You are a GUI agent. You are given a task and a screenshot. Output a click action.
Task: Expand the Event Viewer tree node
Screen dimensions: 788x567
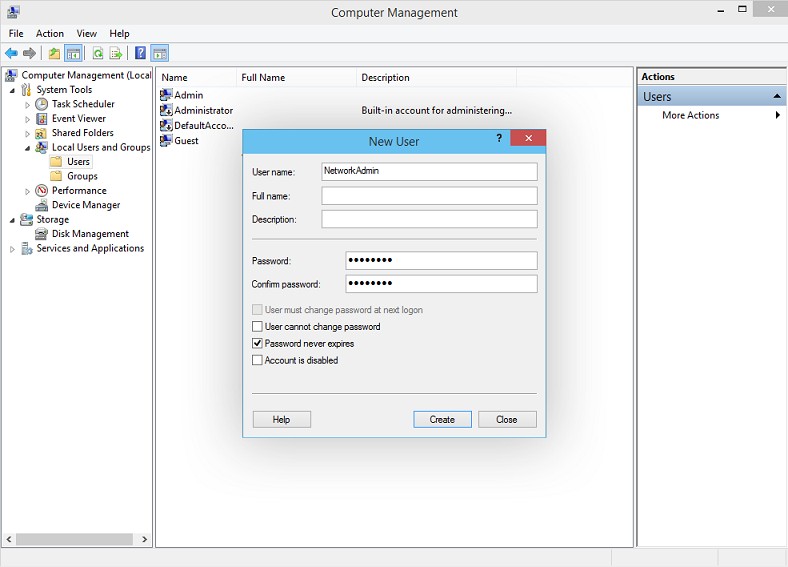[28, 119]
